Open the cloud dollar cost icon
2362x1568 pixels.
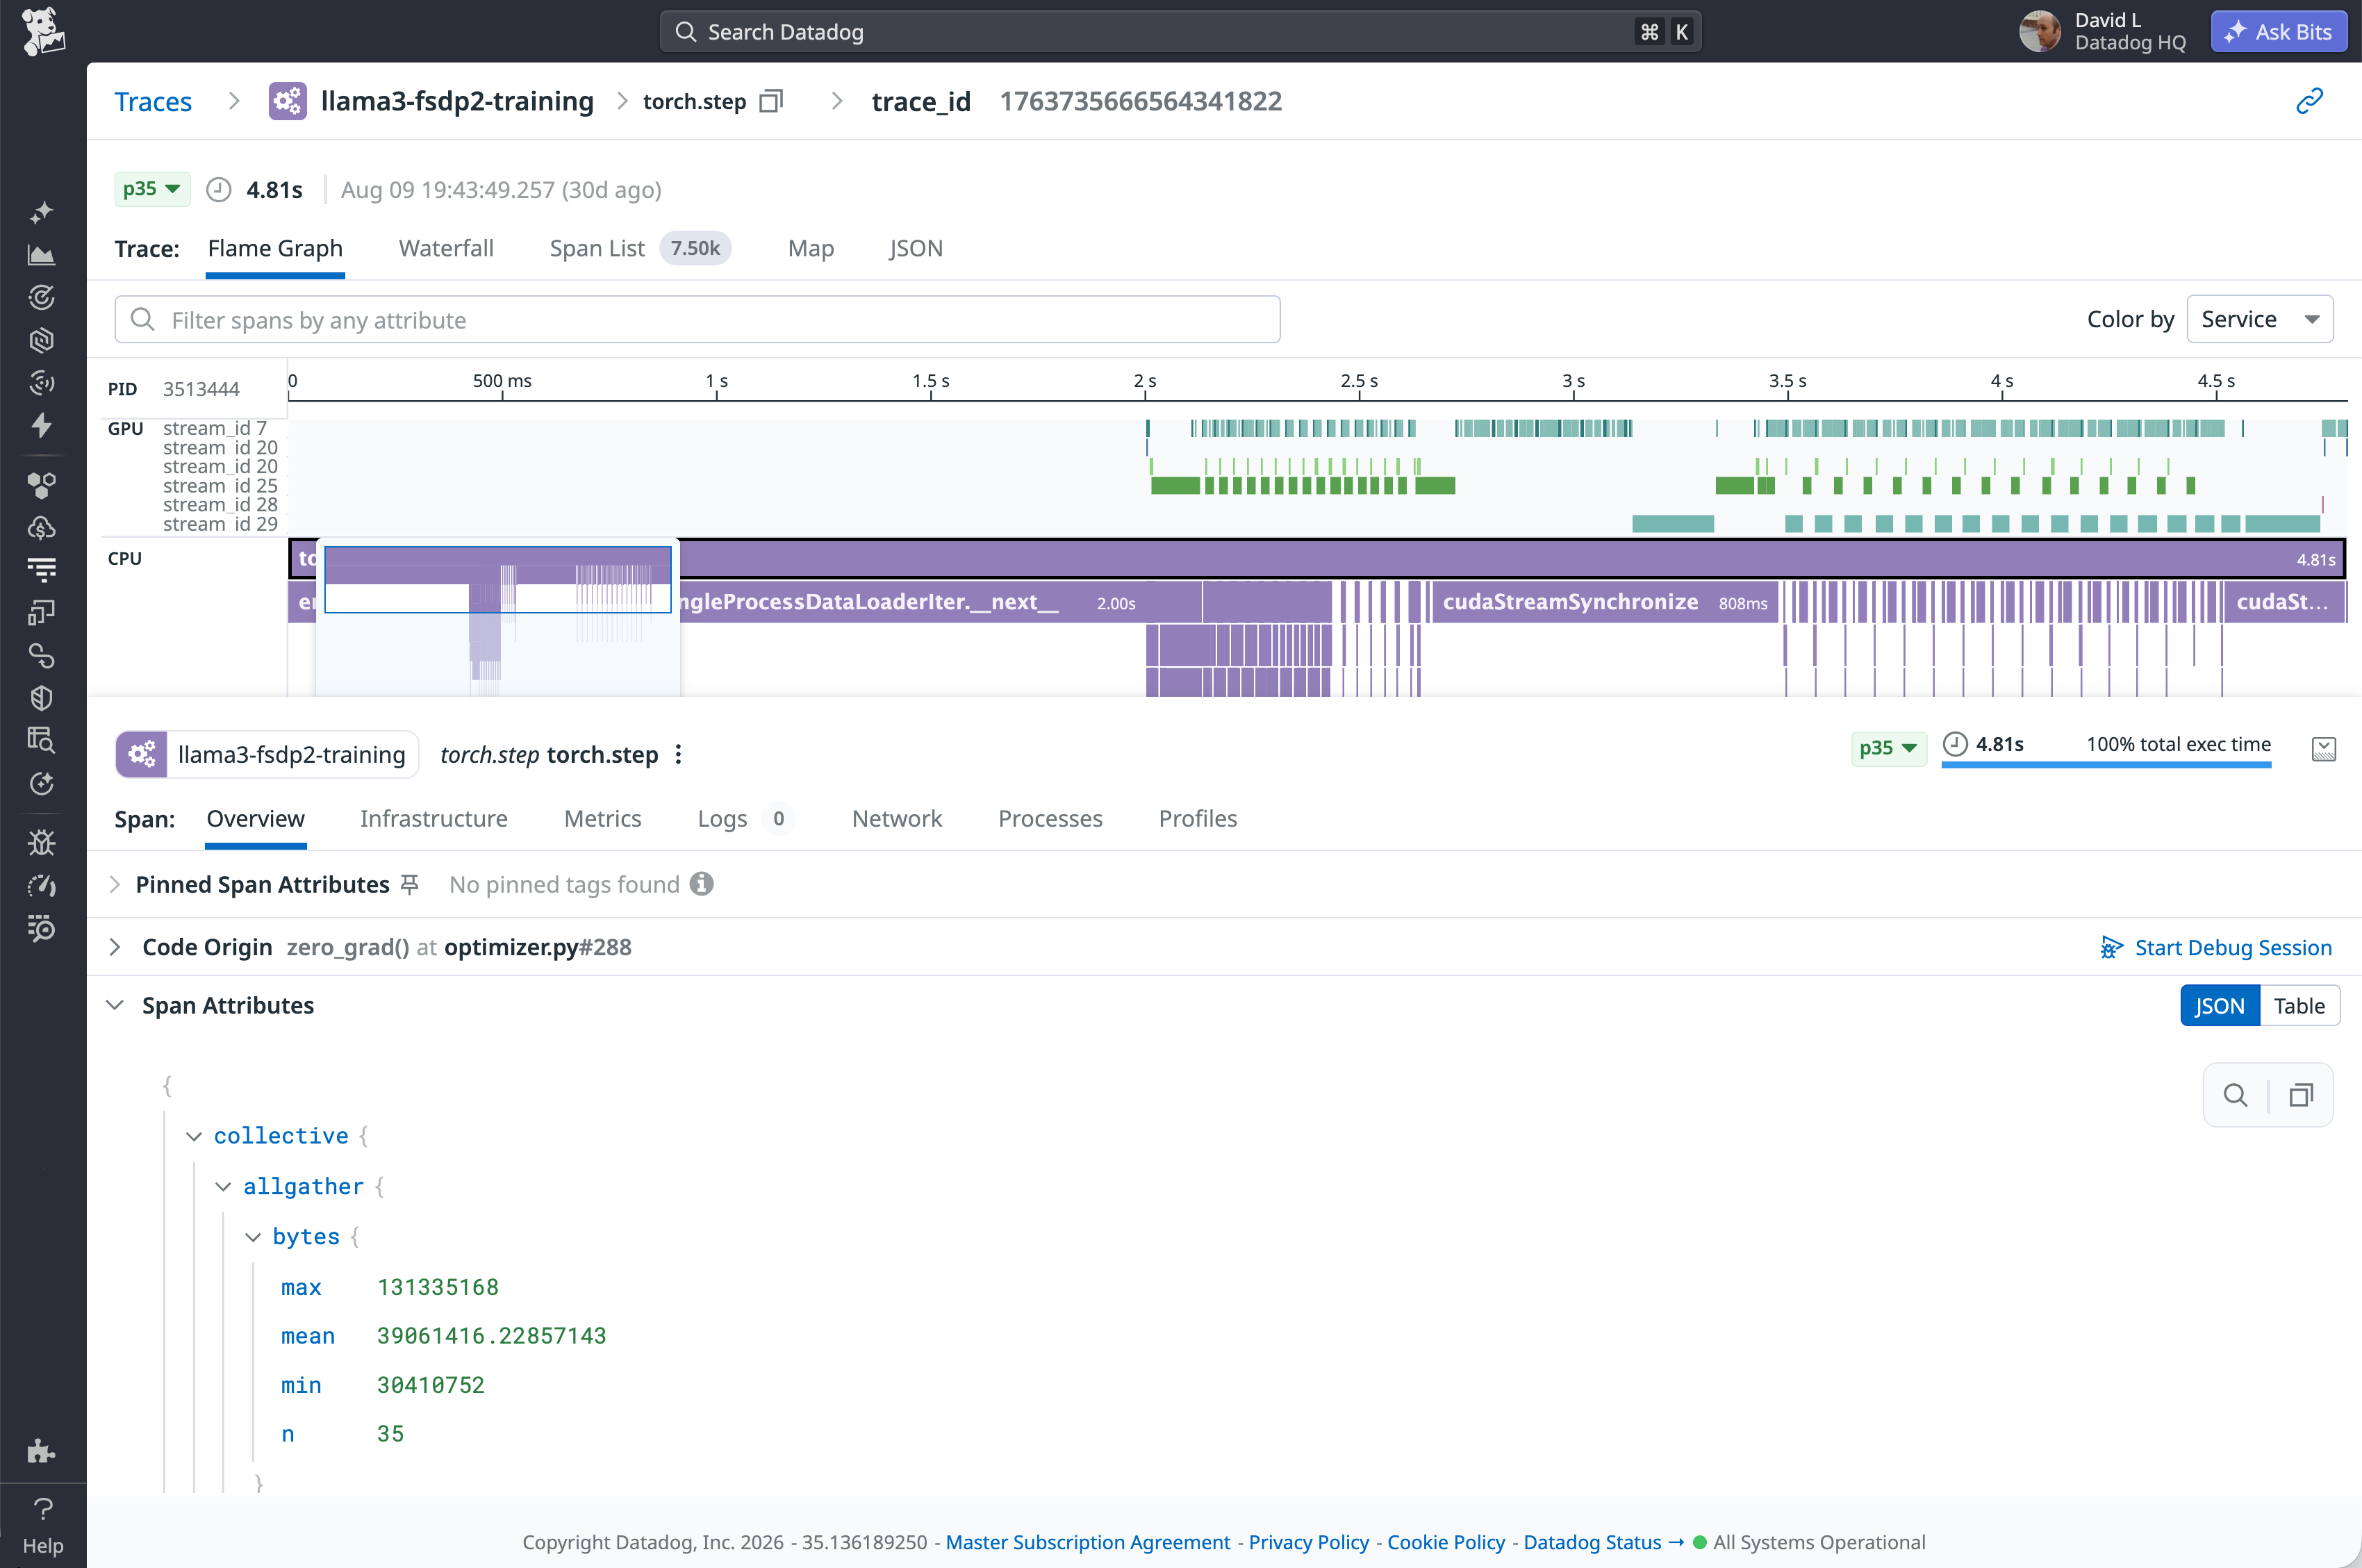pyautogui.click(x=42, y=528)
